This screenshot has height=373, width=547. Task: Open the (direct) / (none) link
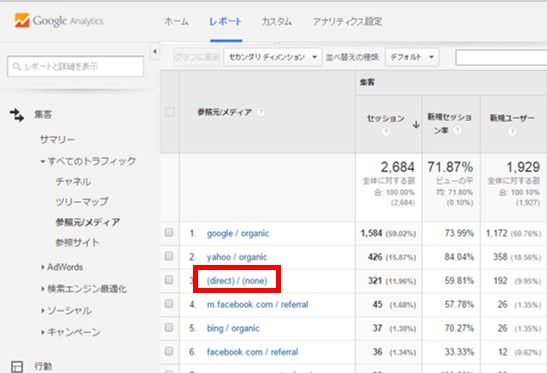pyautogui.click(x=237, y=281)
